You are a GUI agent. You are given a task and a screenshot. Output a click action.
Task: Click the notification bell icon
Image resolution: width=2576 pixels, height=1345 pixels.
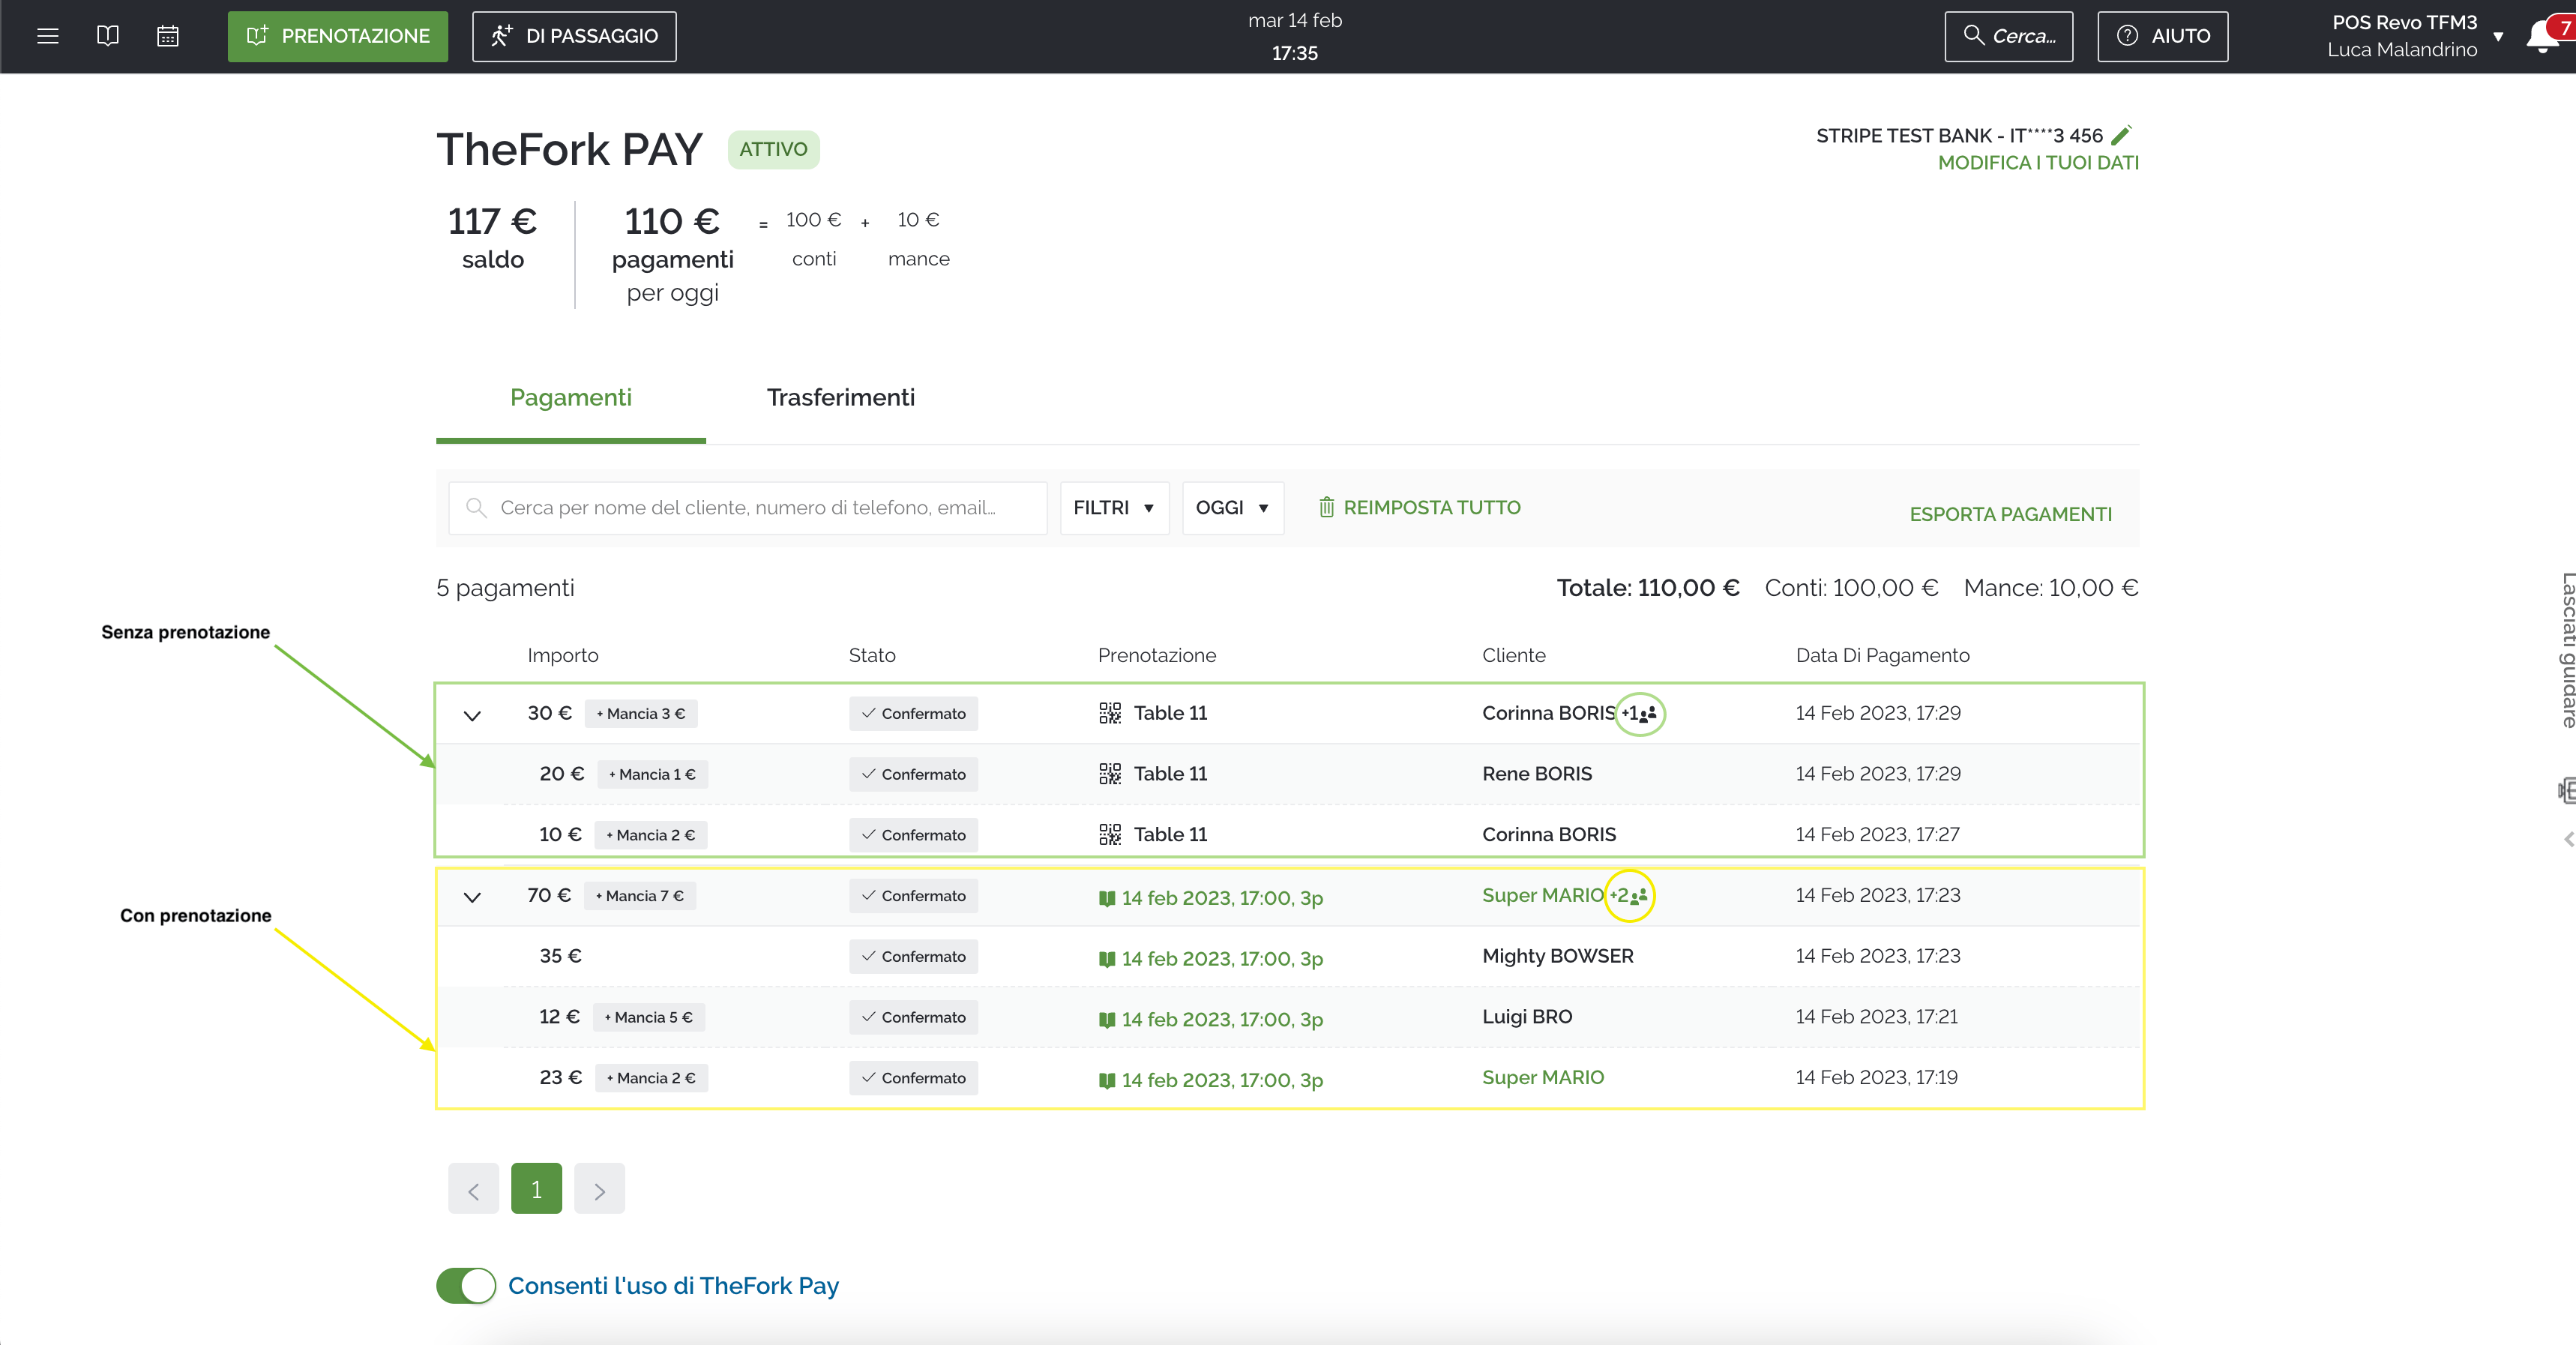(2542, 37)
